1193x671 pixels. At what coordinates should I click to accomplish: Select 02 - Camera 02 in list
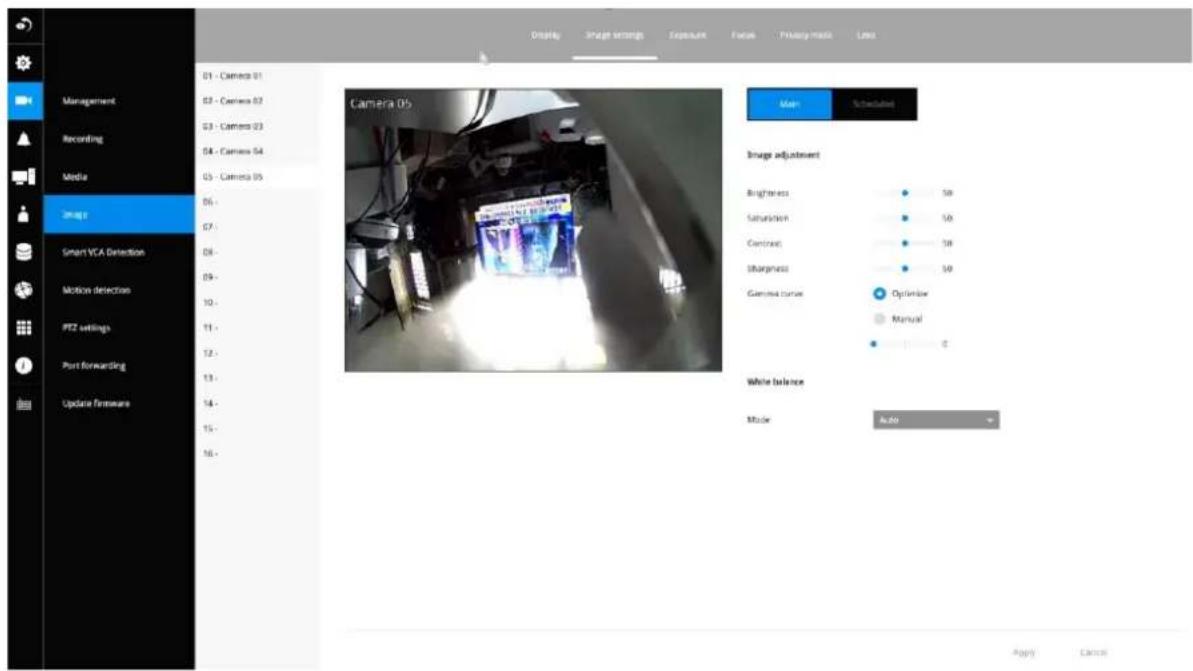click(x=257, y=100)
